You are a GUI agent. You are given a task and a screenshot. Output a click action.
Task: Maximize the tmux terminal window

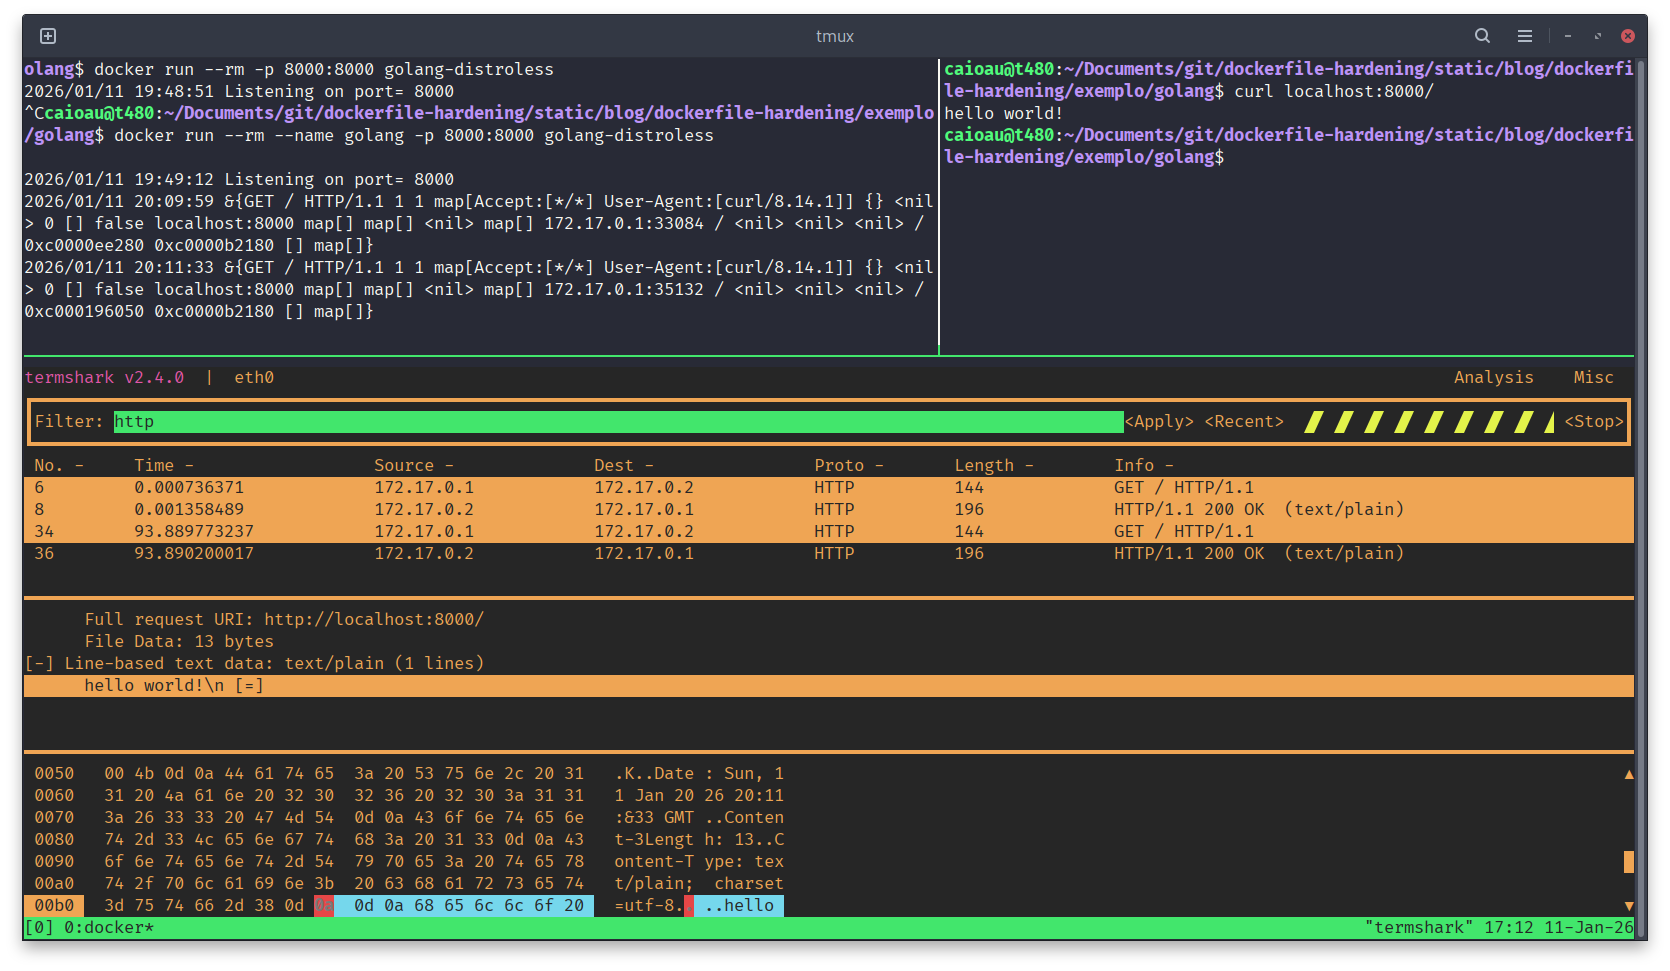(1597, 36)
